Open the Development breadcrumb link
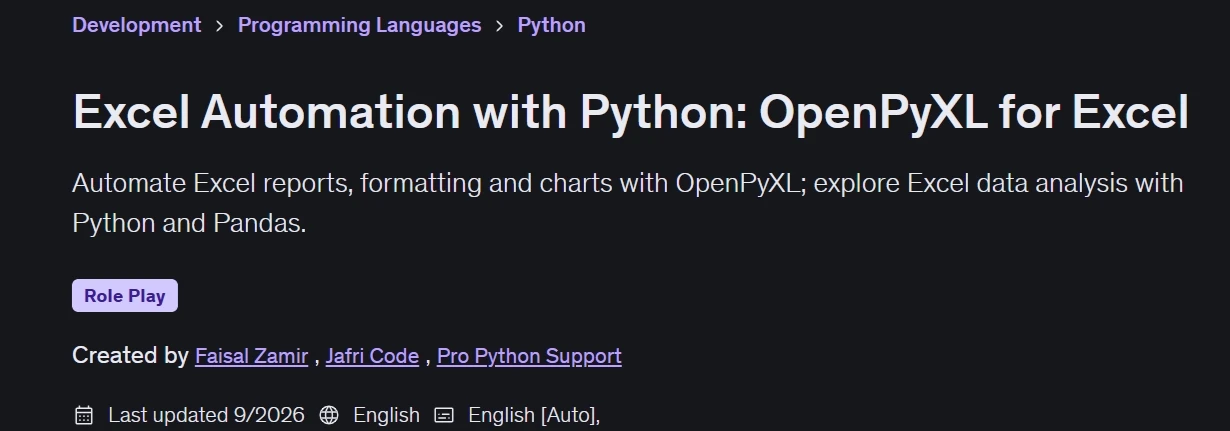This screenshot has height=431, width=1230. click(x=137, y=25)
